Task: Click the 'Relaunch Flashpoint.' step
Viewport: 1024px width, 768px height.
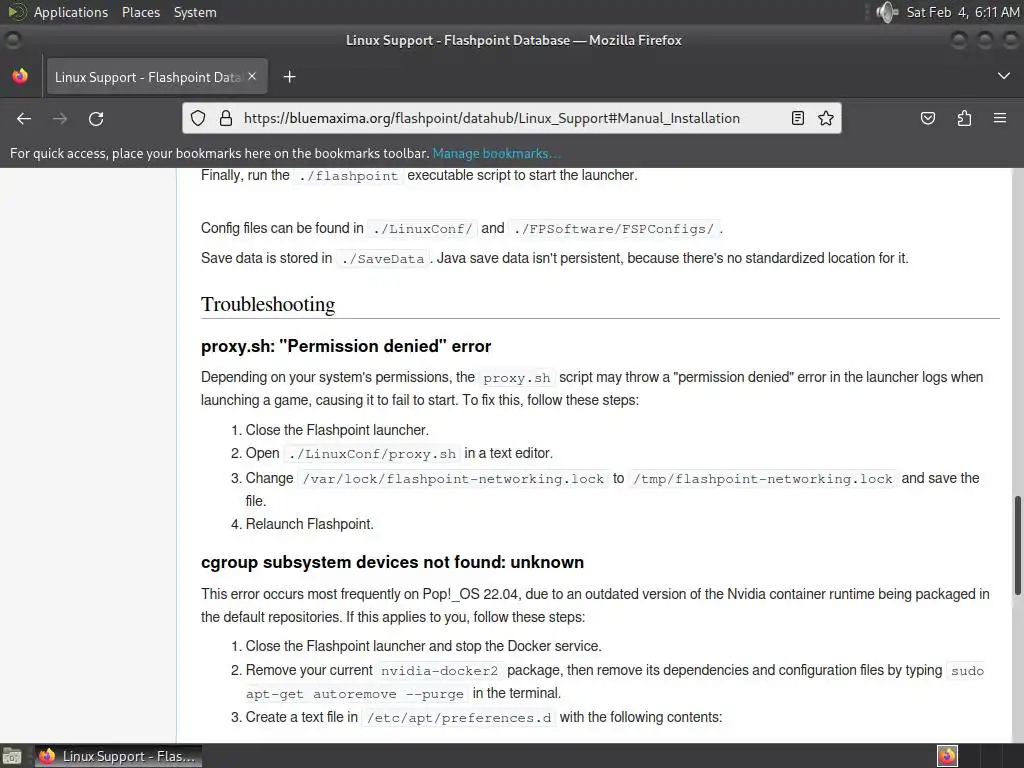Action: [x=310, y=524]
